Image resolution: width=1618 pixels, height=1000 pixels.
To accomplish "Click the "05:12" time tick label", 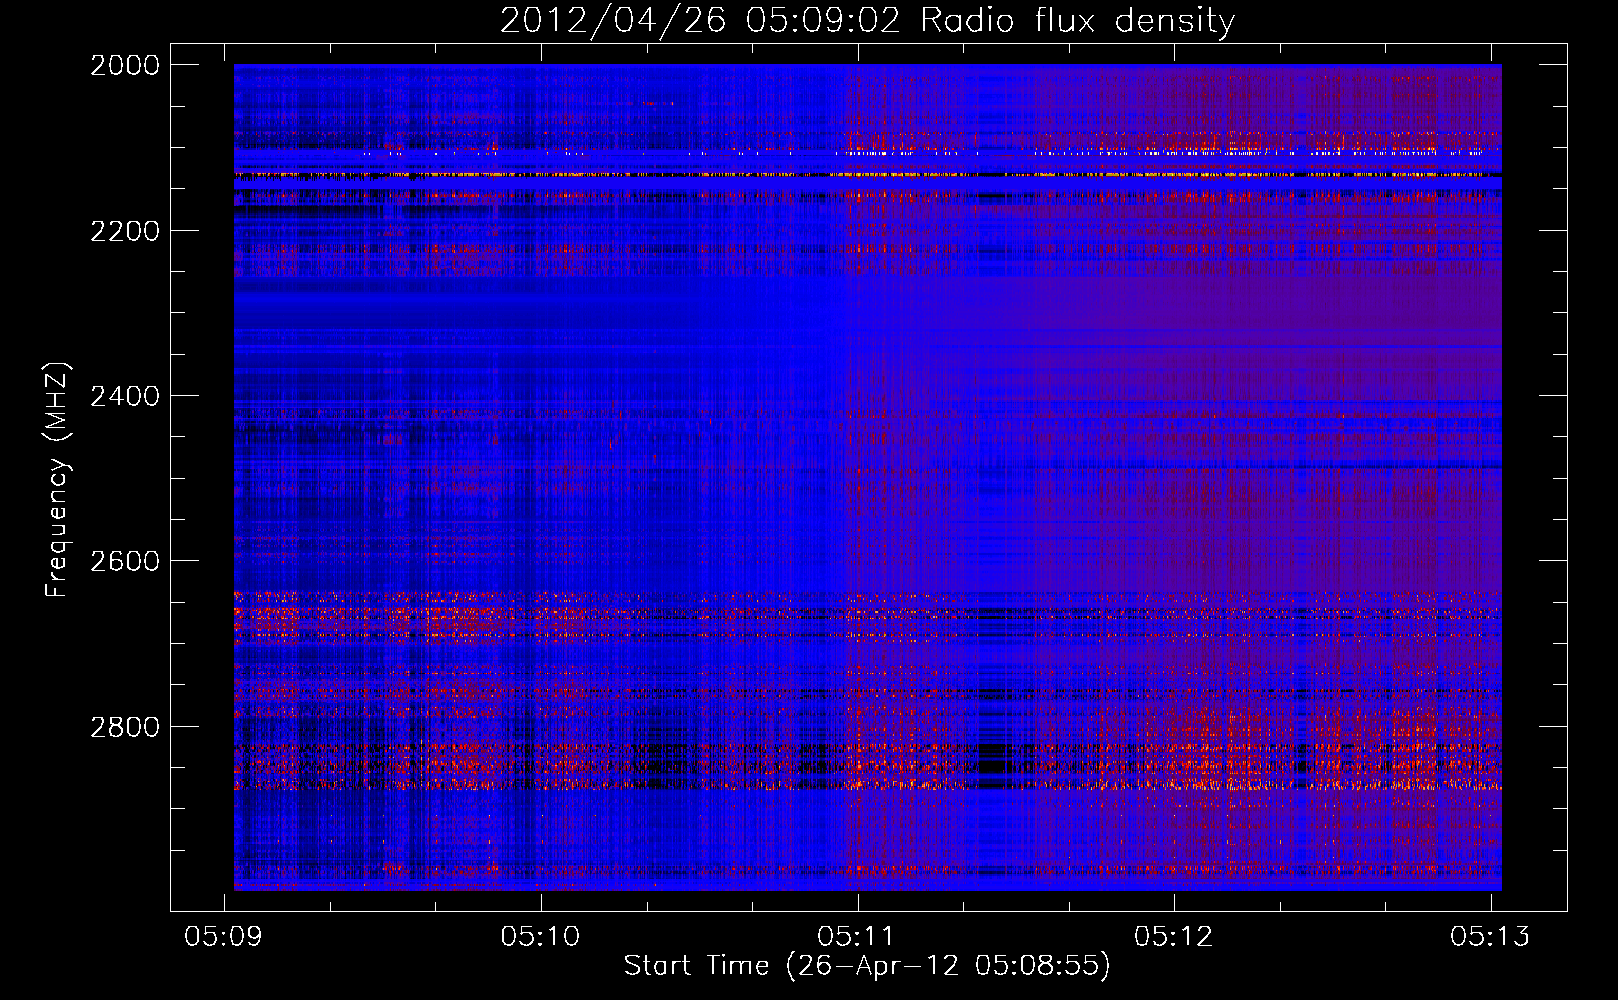I will (1174, 936).
